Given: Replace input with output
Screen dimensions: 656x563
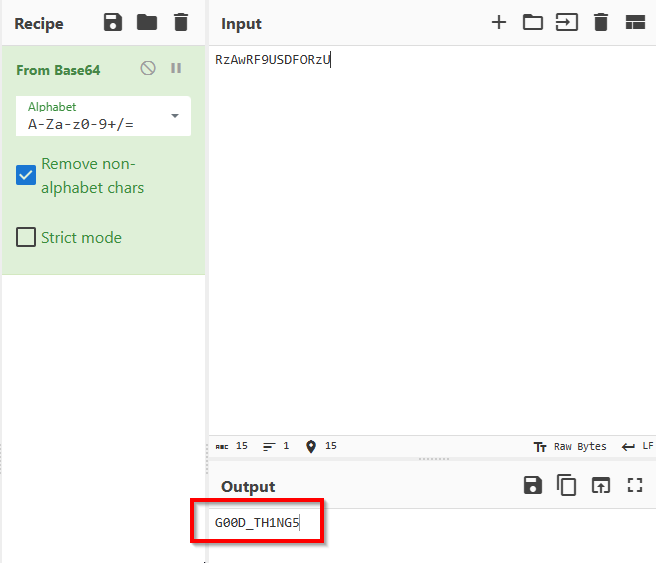Looking at the screenshot, I should (x=601, y=486).
